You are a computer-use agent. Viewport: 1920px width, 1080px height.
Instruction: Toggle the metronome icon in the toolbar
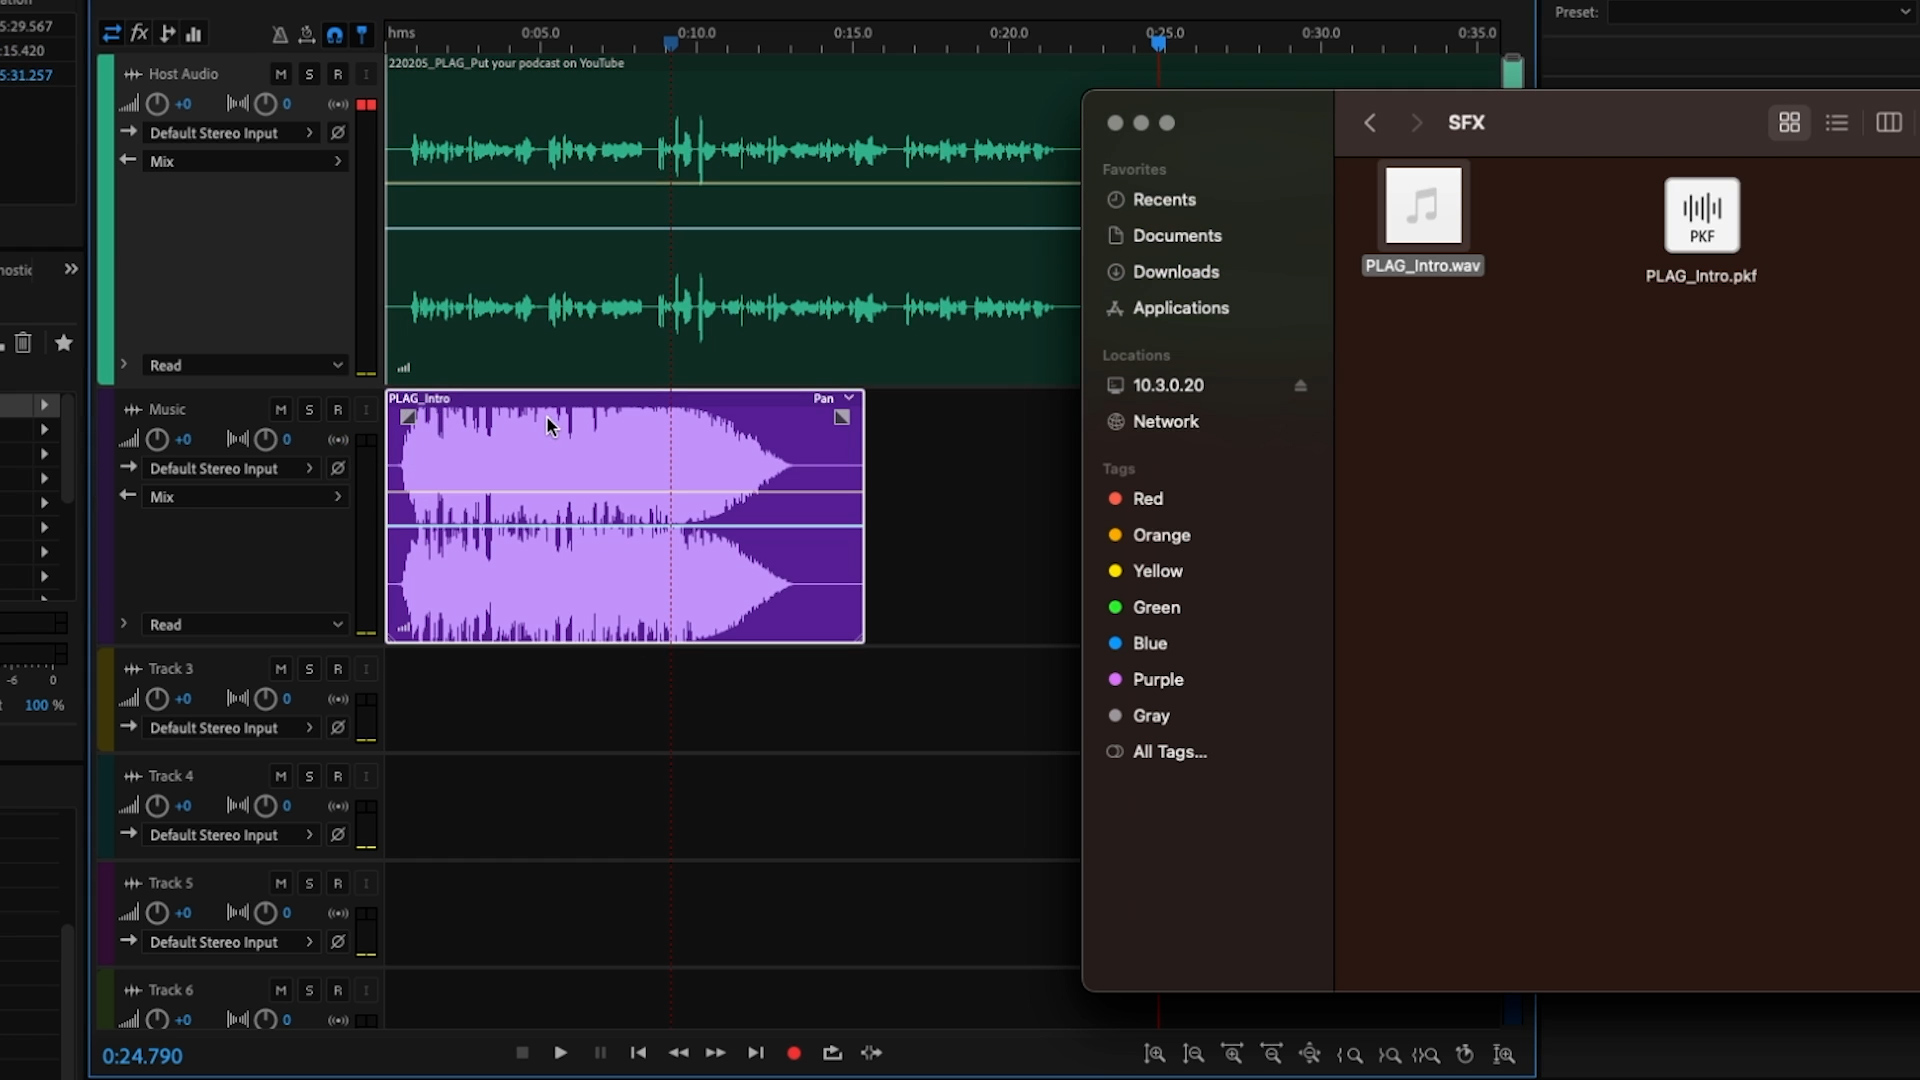[279, 34]
